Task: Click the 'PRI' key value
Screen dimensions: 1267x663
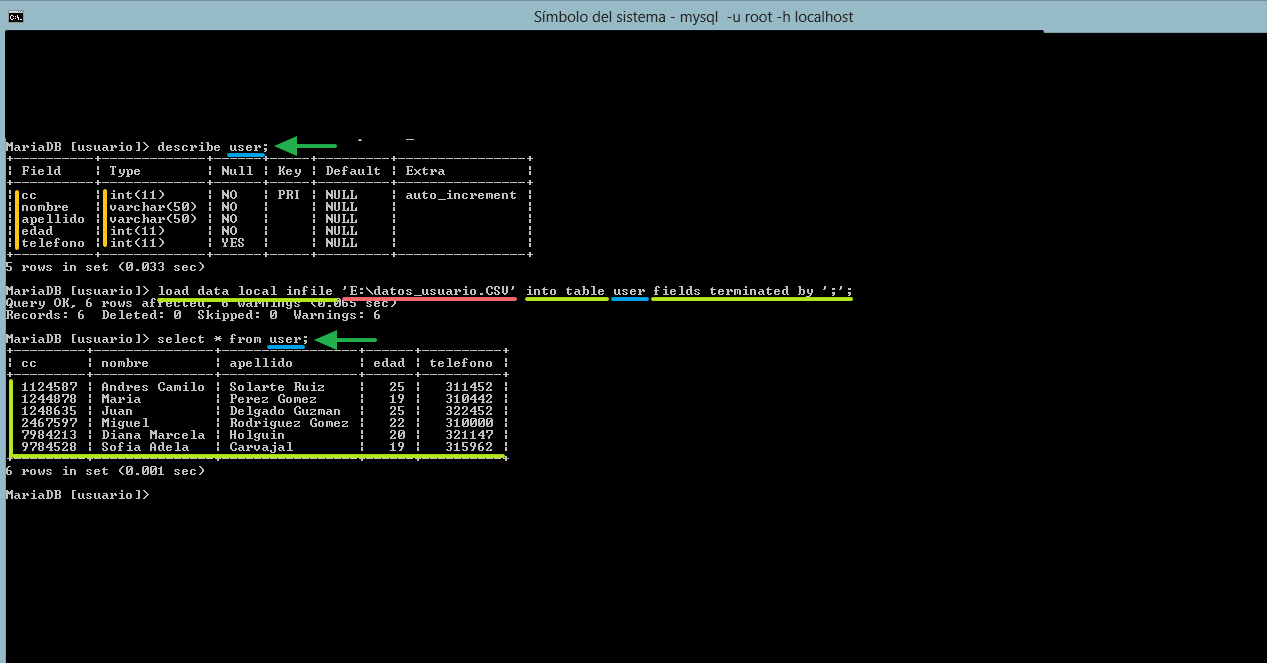Action: pyautogui.click(x=288, y=195)
